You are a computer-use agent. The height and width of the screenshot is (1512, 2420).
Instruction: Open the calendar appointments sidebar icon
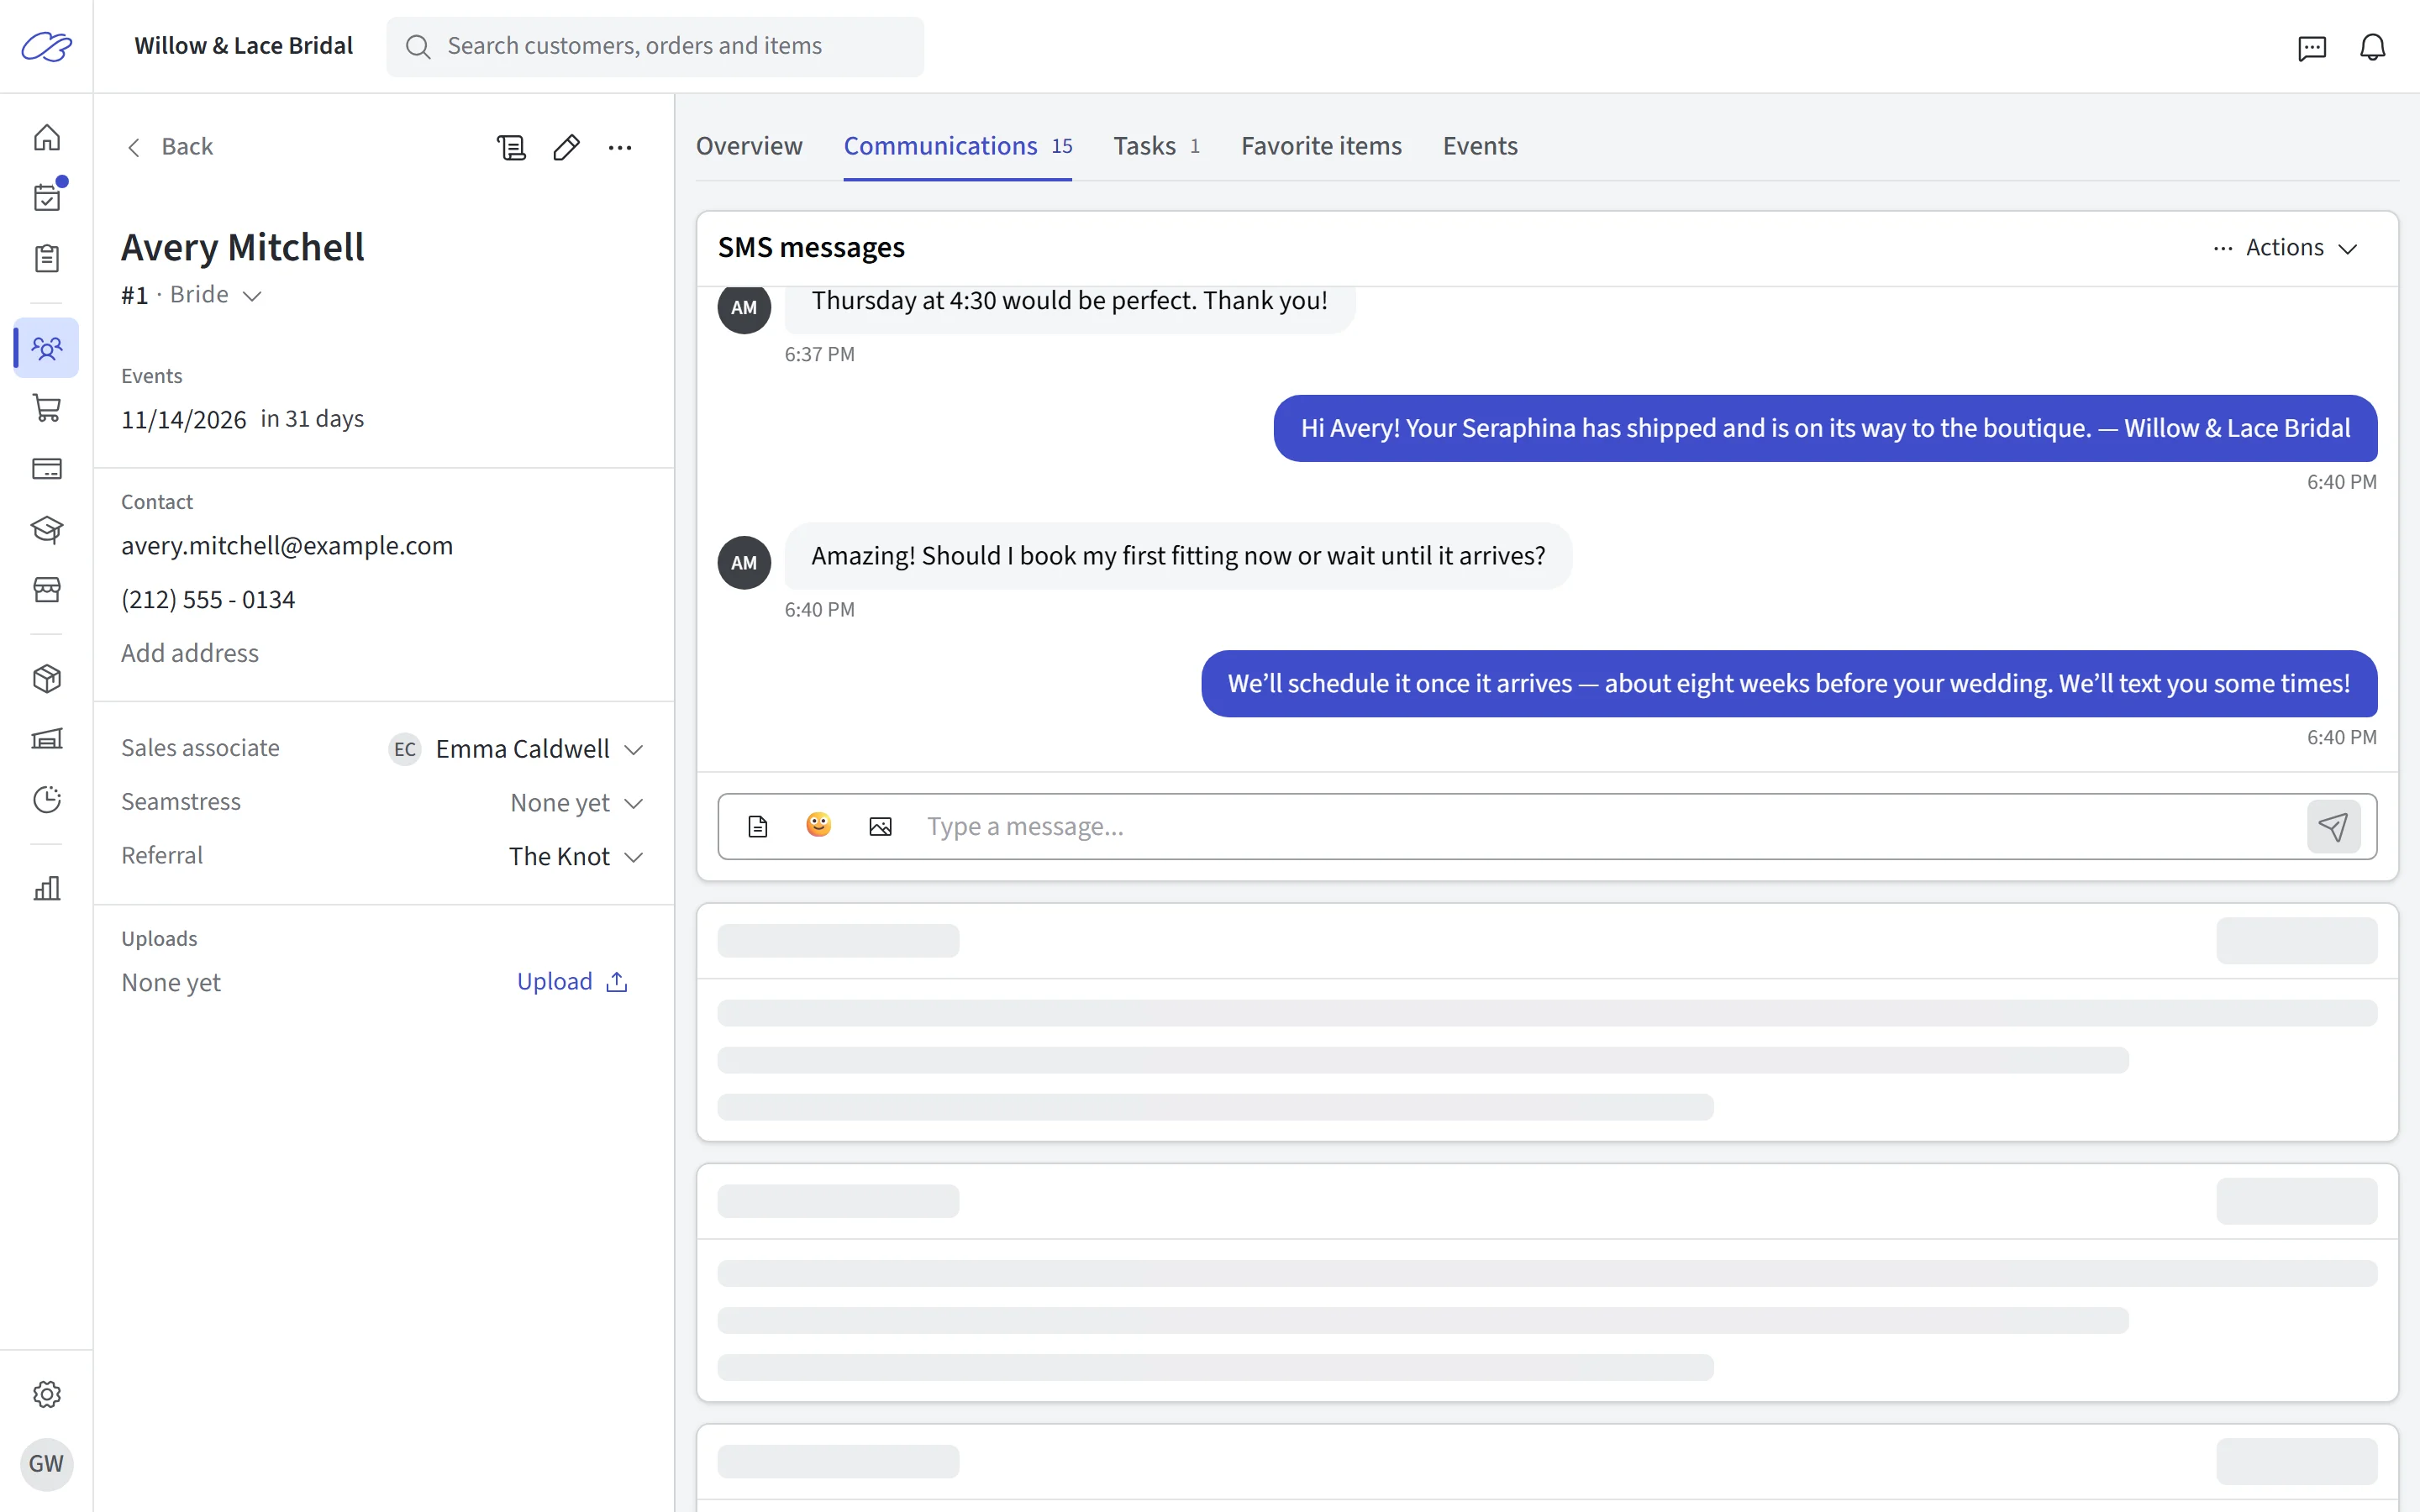coord(46,197)
